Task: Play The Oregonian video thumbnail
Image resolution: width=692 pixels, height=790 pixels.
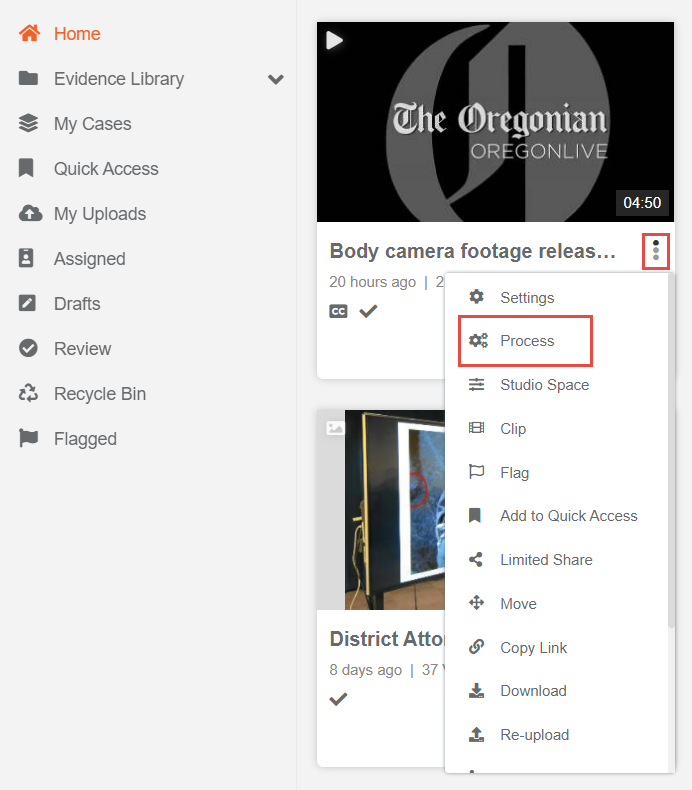Action: (x=495, y=122)
